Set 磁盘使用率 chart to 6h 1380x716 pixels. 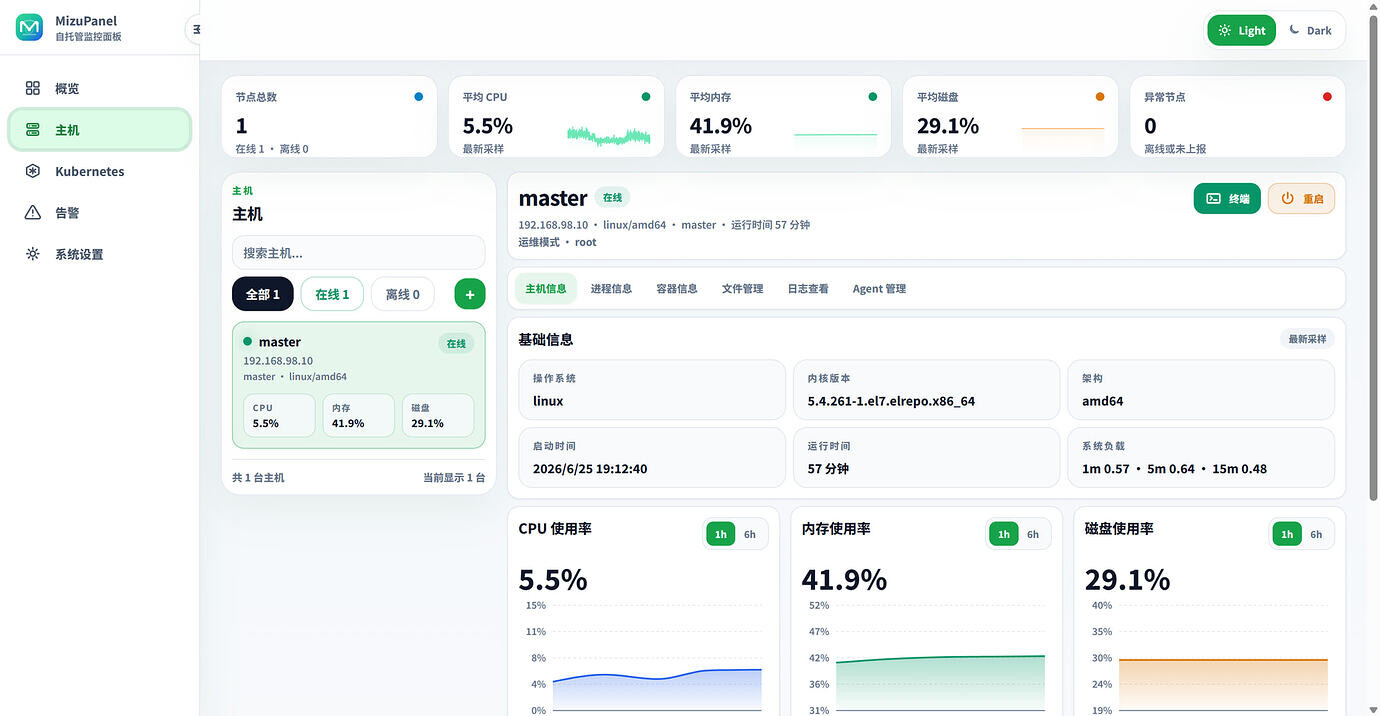1316,534
